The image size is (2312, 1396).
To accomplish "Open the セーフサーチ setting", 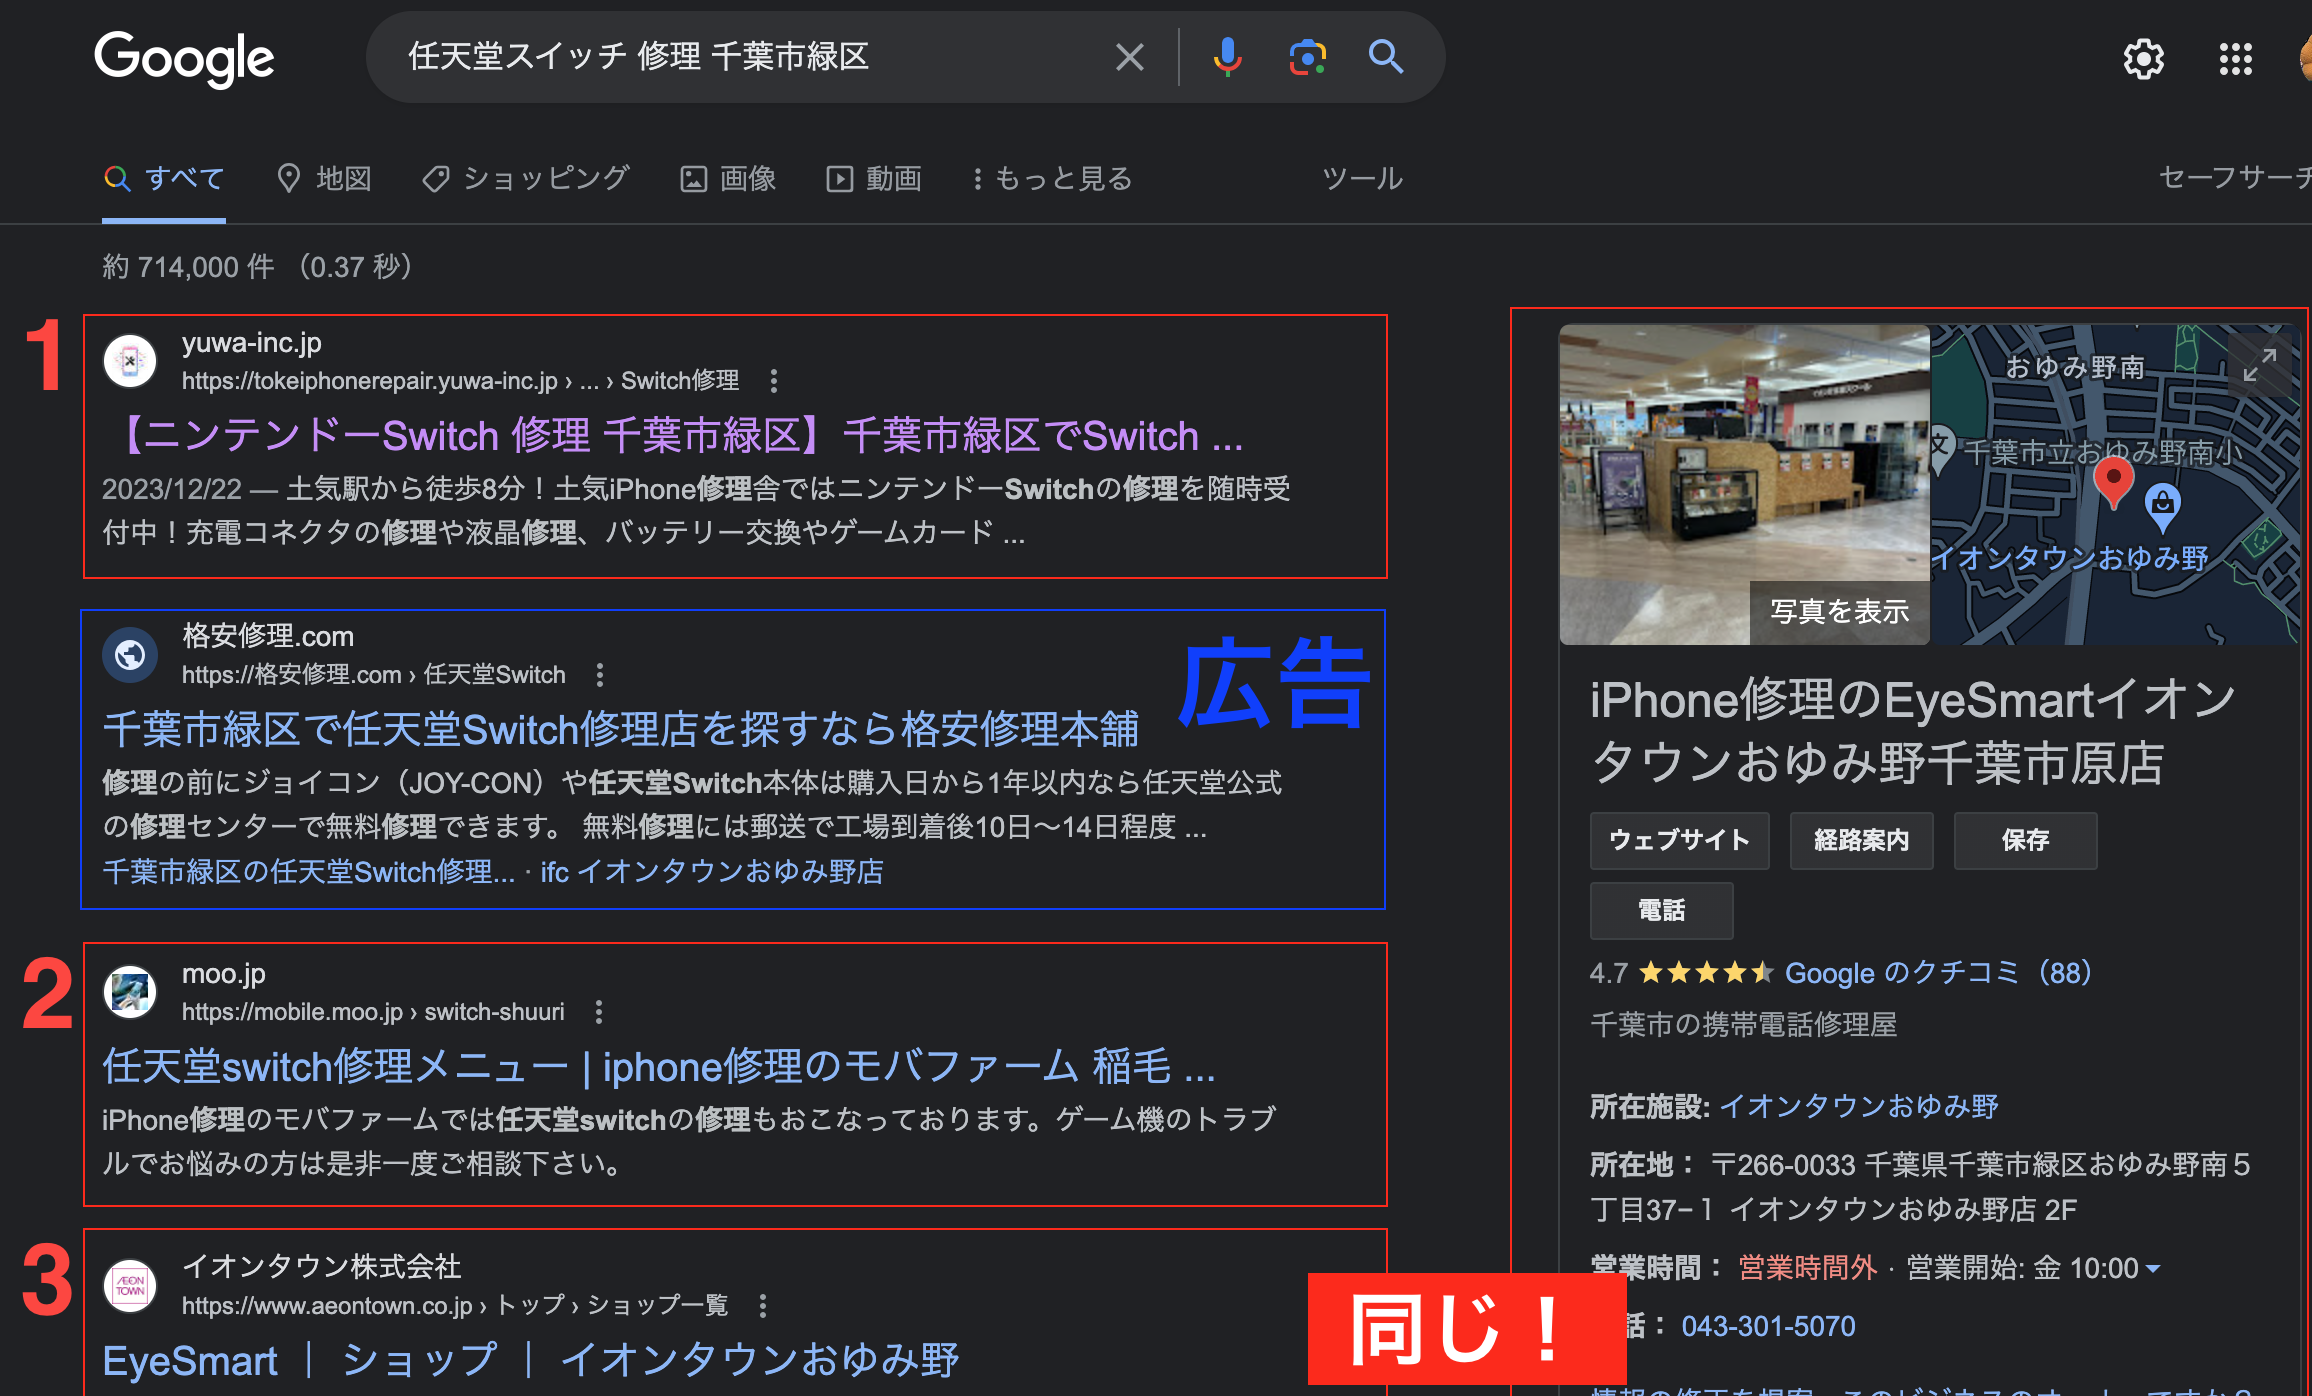I will [2236, 178].
